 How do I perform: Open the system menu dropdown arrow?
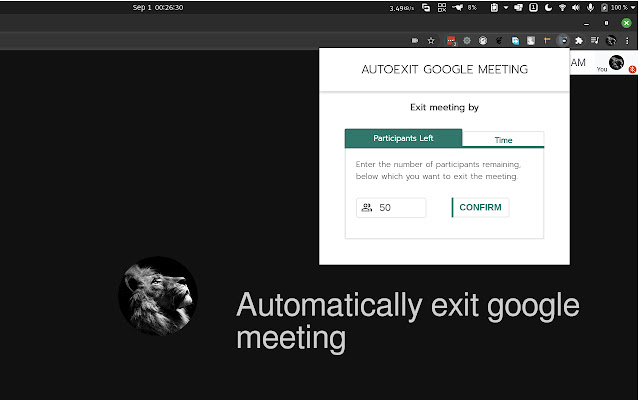[x=633, y=7]
